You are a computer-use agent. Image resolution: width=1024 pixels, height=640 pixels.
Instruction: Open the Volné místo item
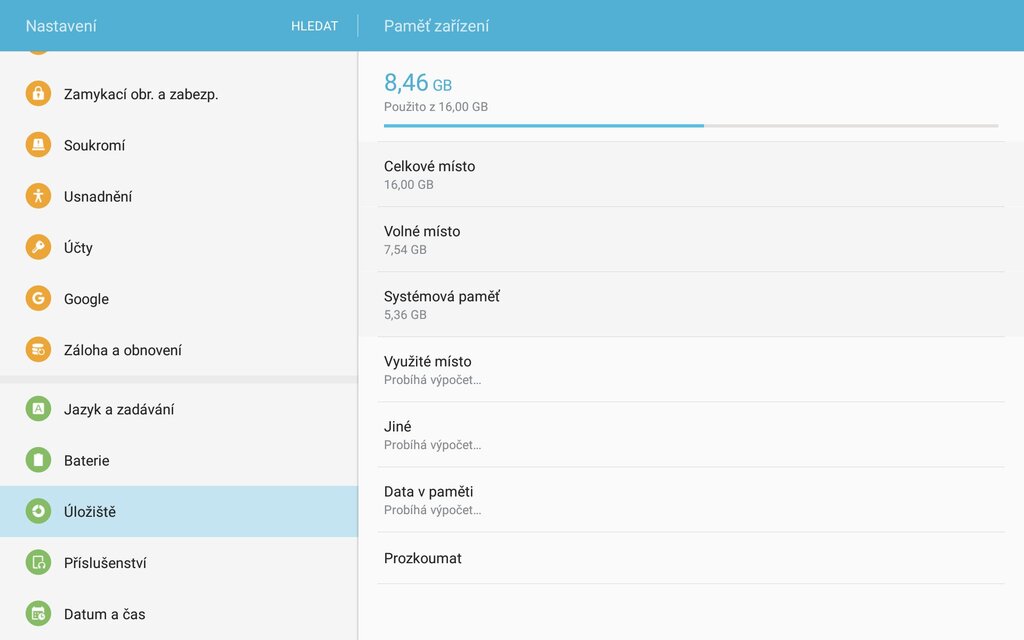click(x=690, y=239)
